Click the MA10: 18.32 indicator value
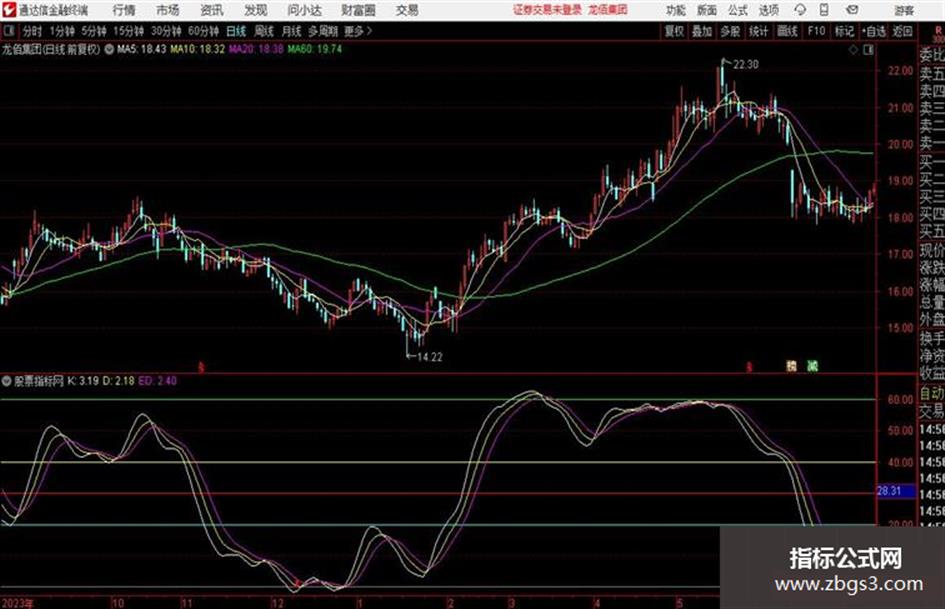This screenshot has width=945, height=609. (197, 49)
